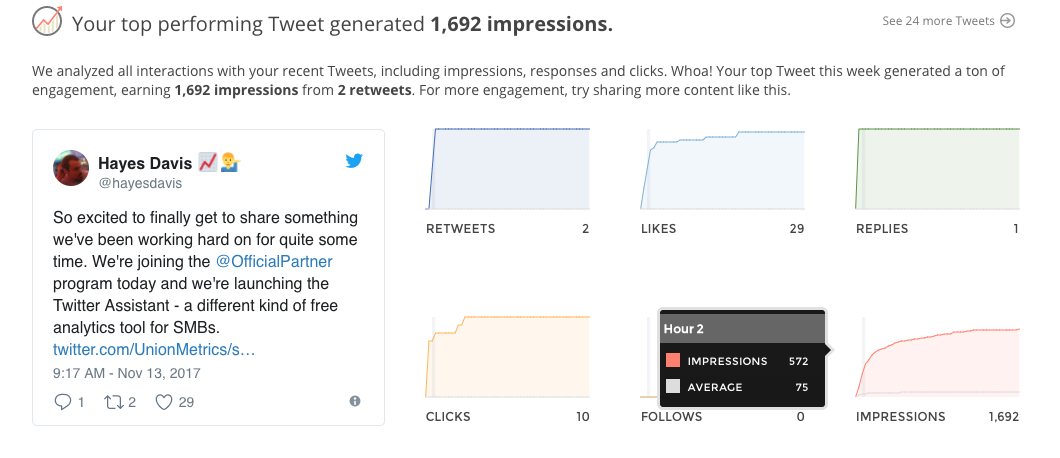Select the Clicks area chart
This screenshot has height=458, width=1060.
coord(508,357)
